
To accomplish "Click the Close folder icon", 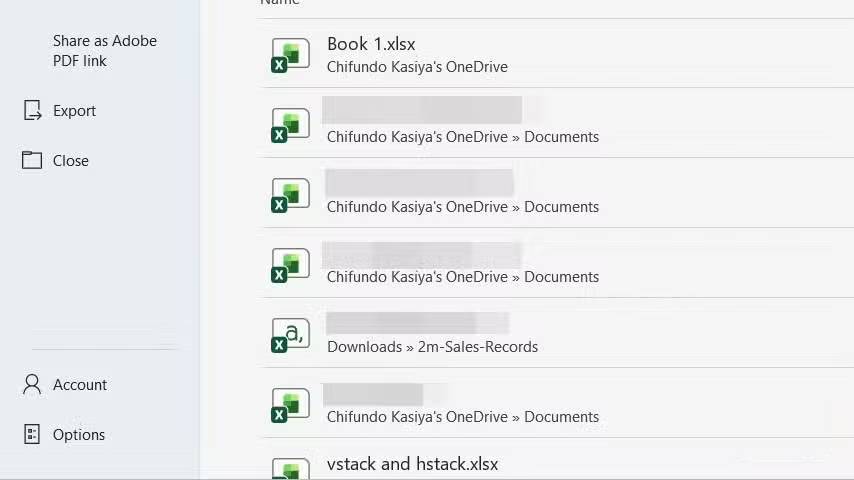I will [x=32, y=160].
